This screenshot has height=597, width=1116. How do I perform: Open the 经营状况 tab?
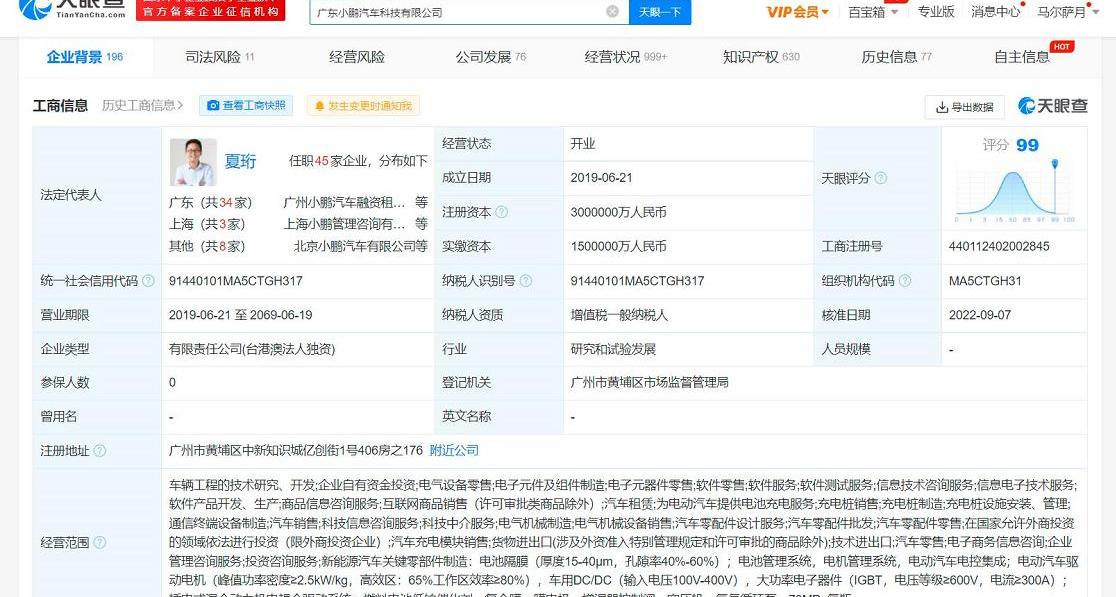click(626, 57)
